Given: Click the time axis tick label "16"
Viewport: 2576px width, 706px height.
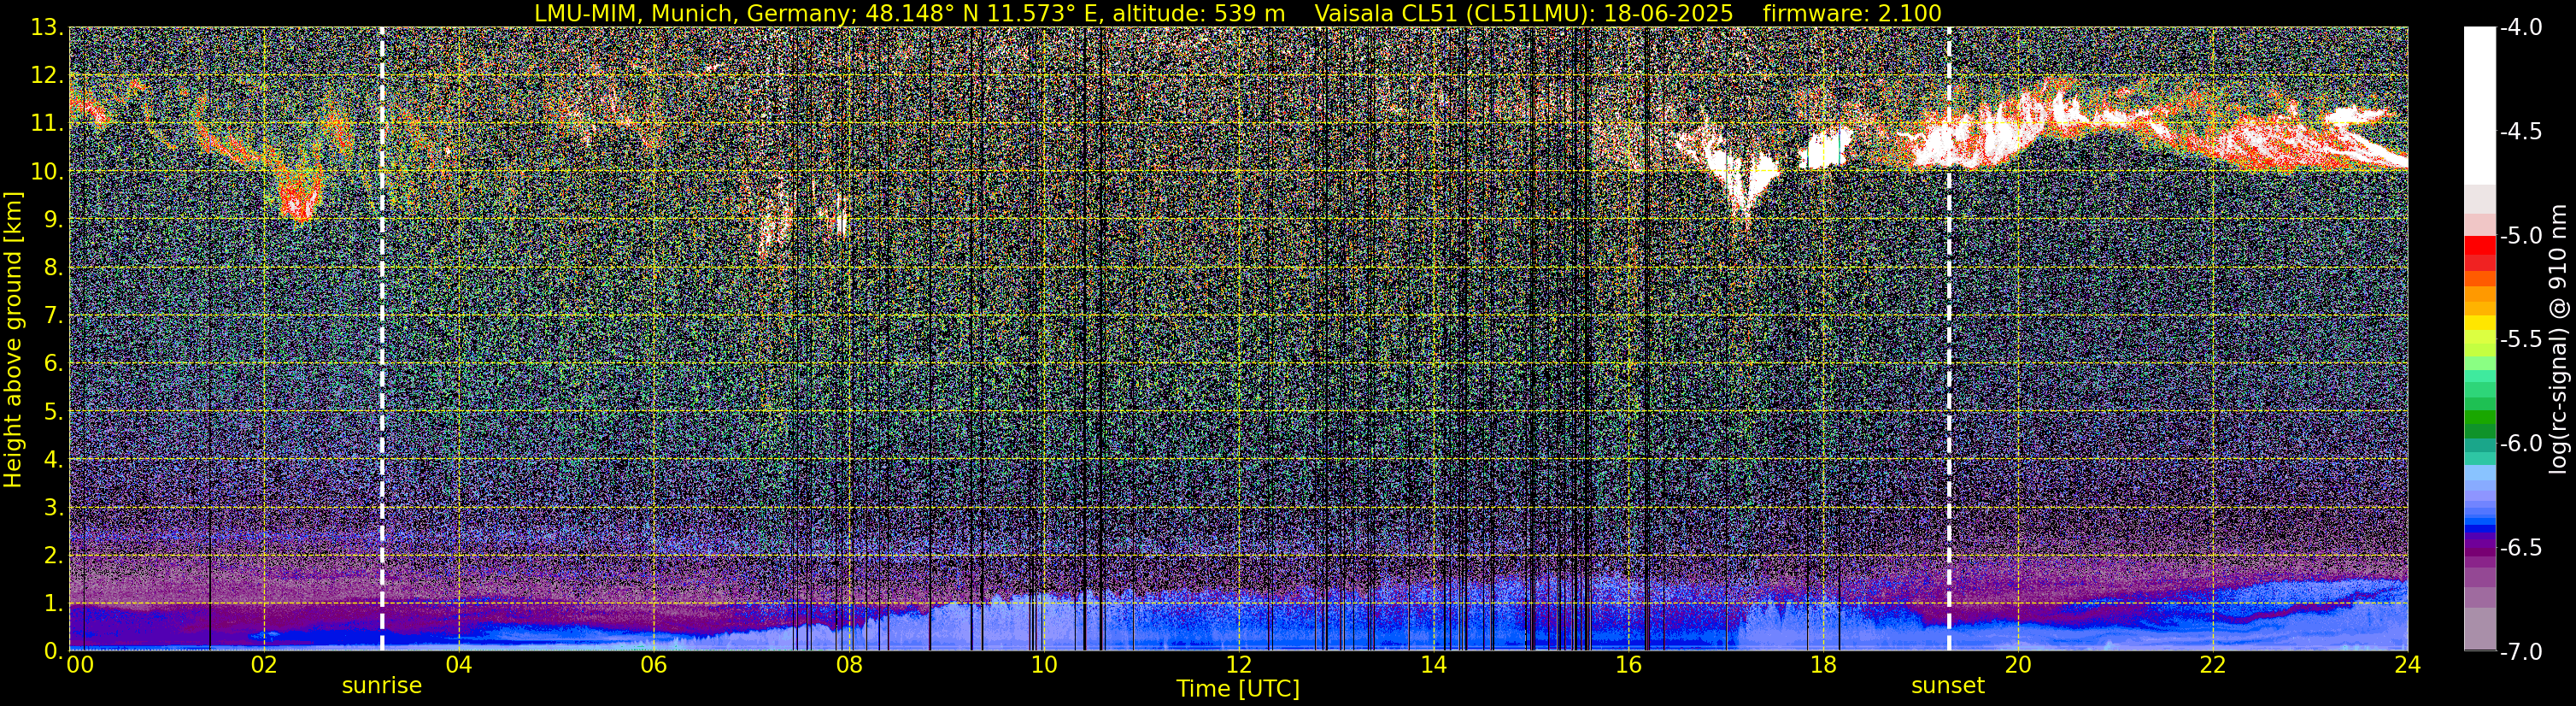Looking at the screenshot, I should click(x=1628, y=665).
